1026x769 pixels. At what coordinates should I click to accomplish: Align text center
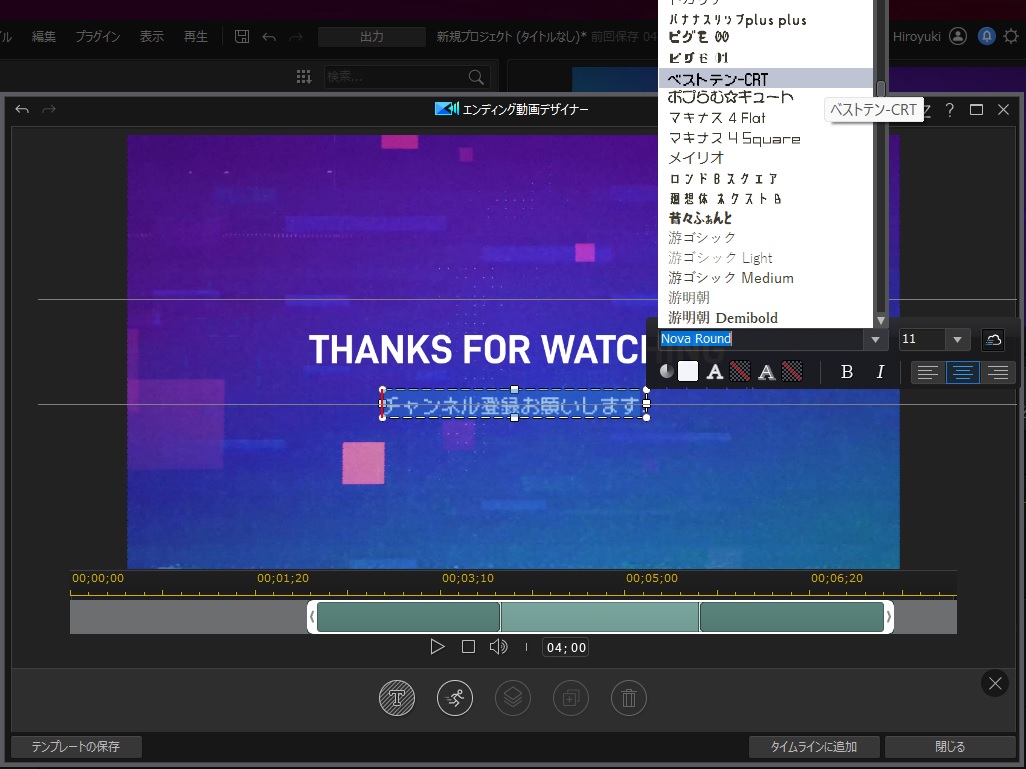tap(963, 372)
